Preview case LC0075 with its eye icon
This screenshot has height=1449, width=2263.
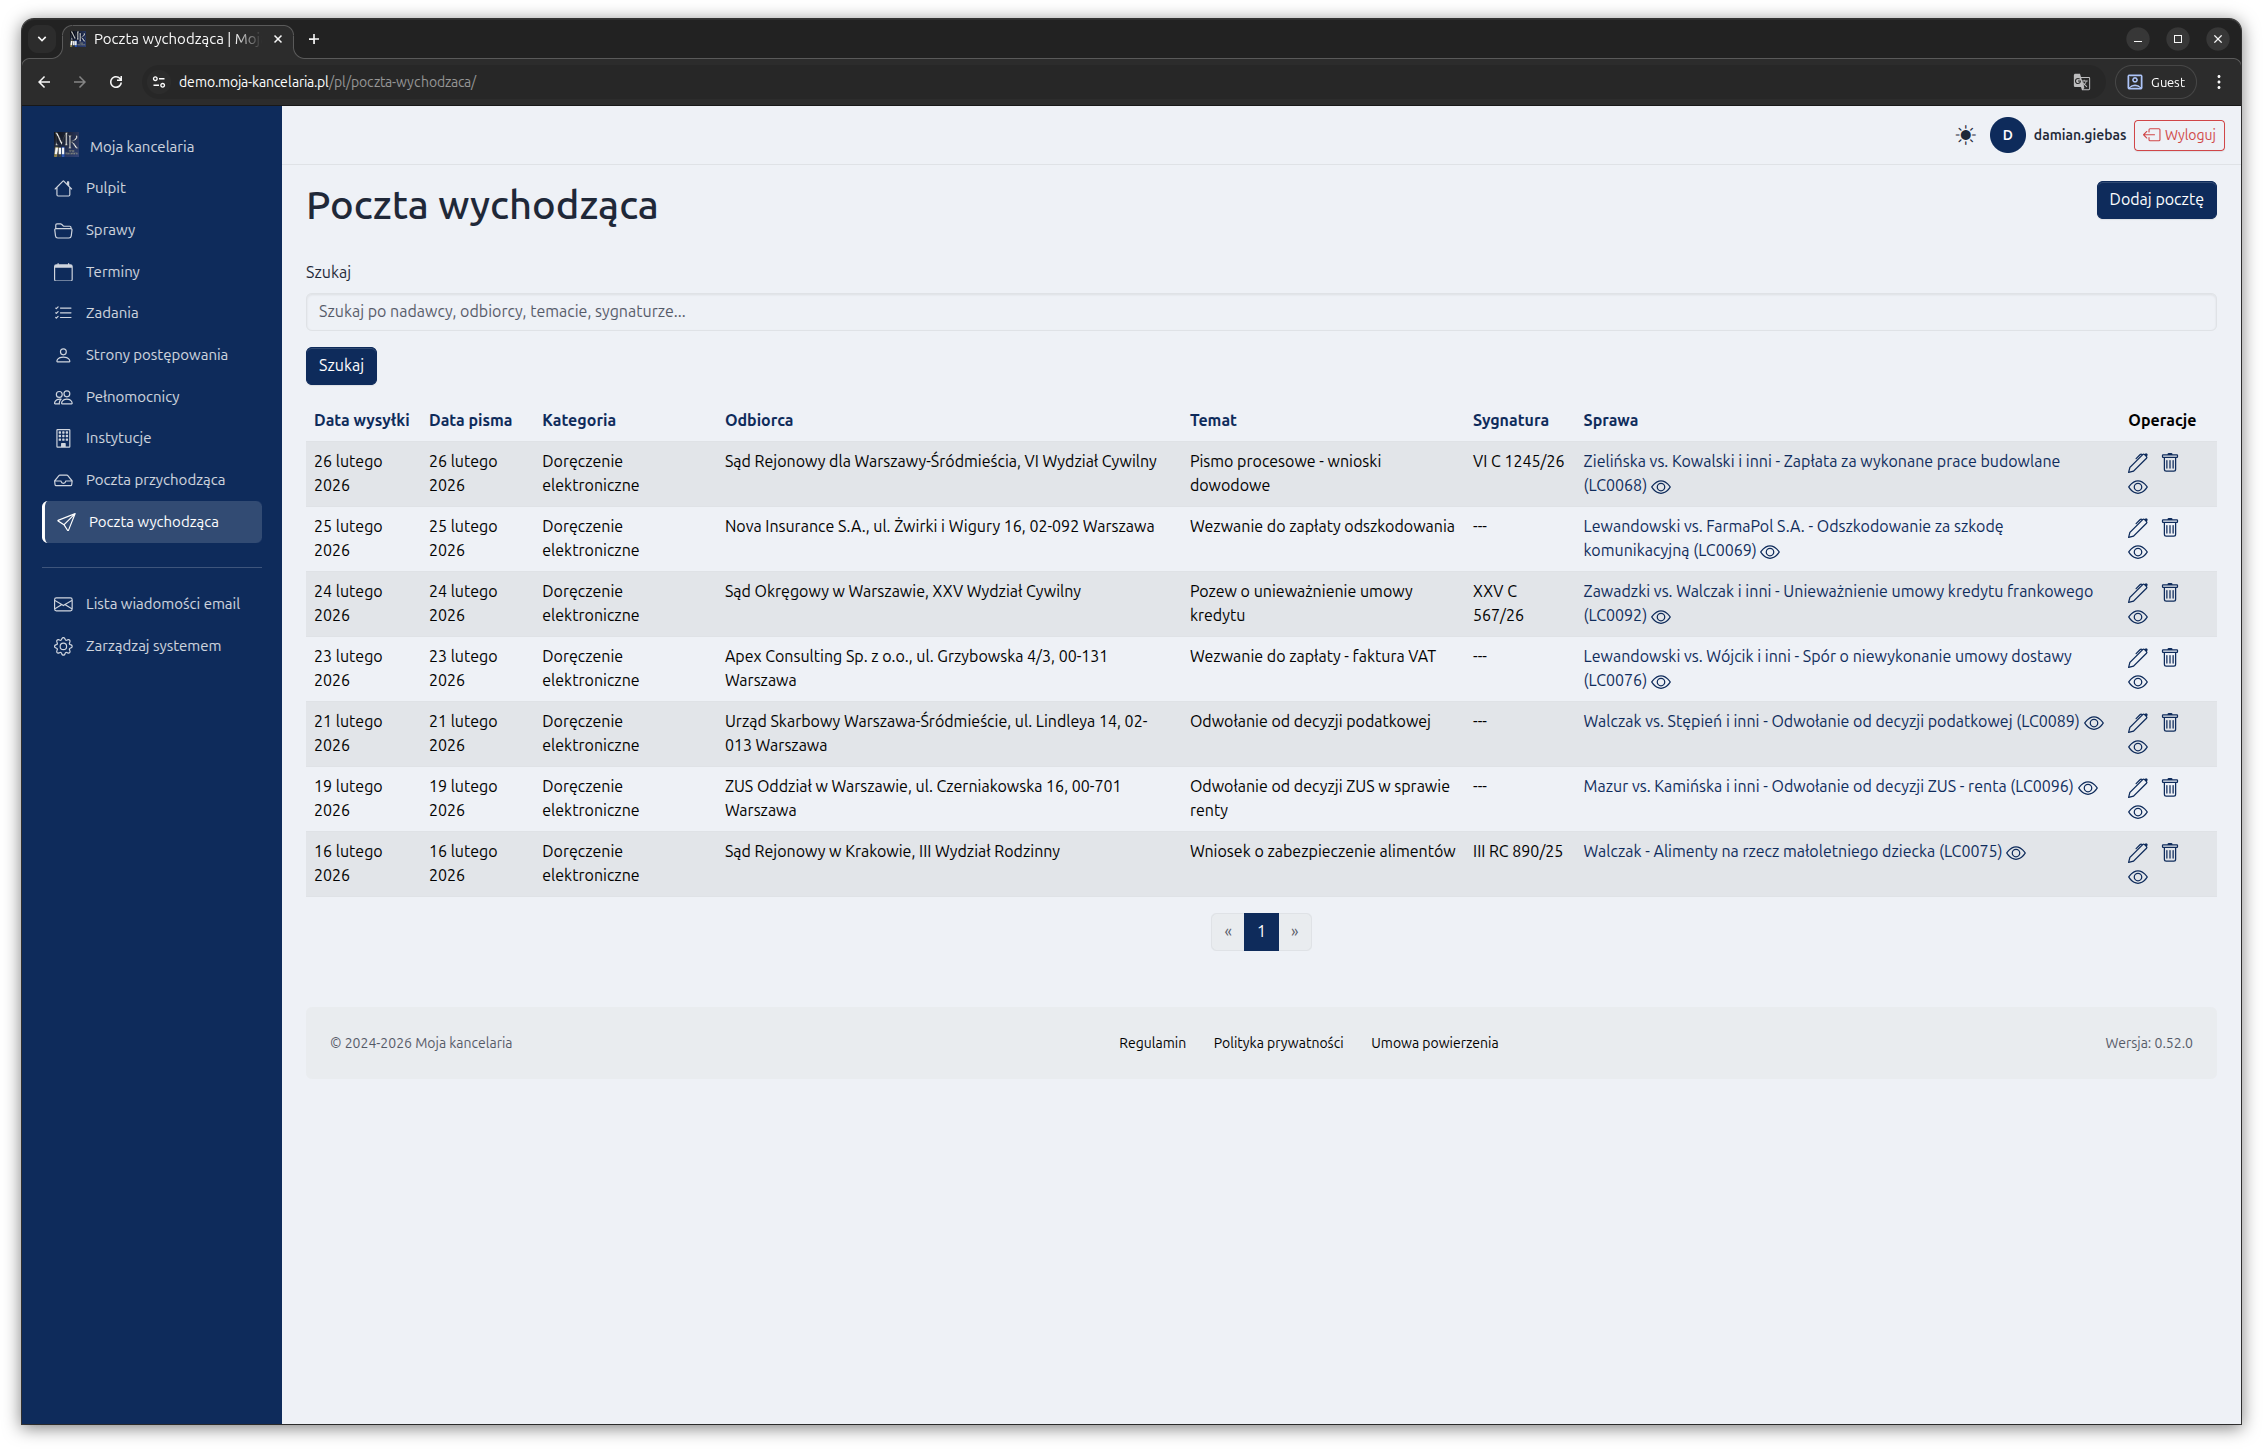(2016, 852)
